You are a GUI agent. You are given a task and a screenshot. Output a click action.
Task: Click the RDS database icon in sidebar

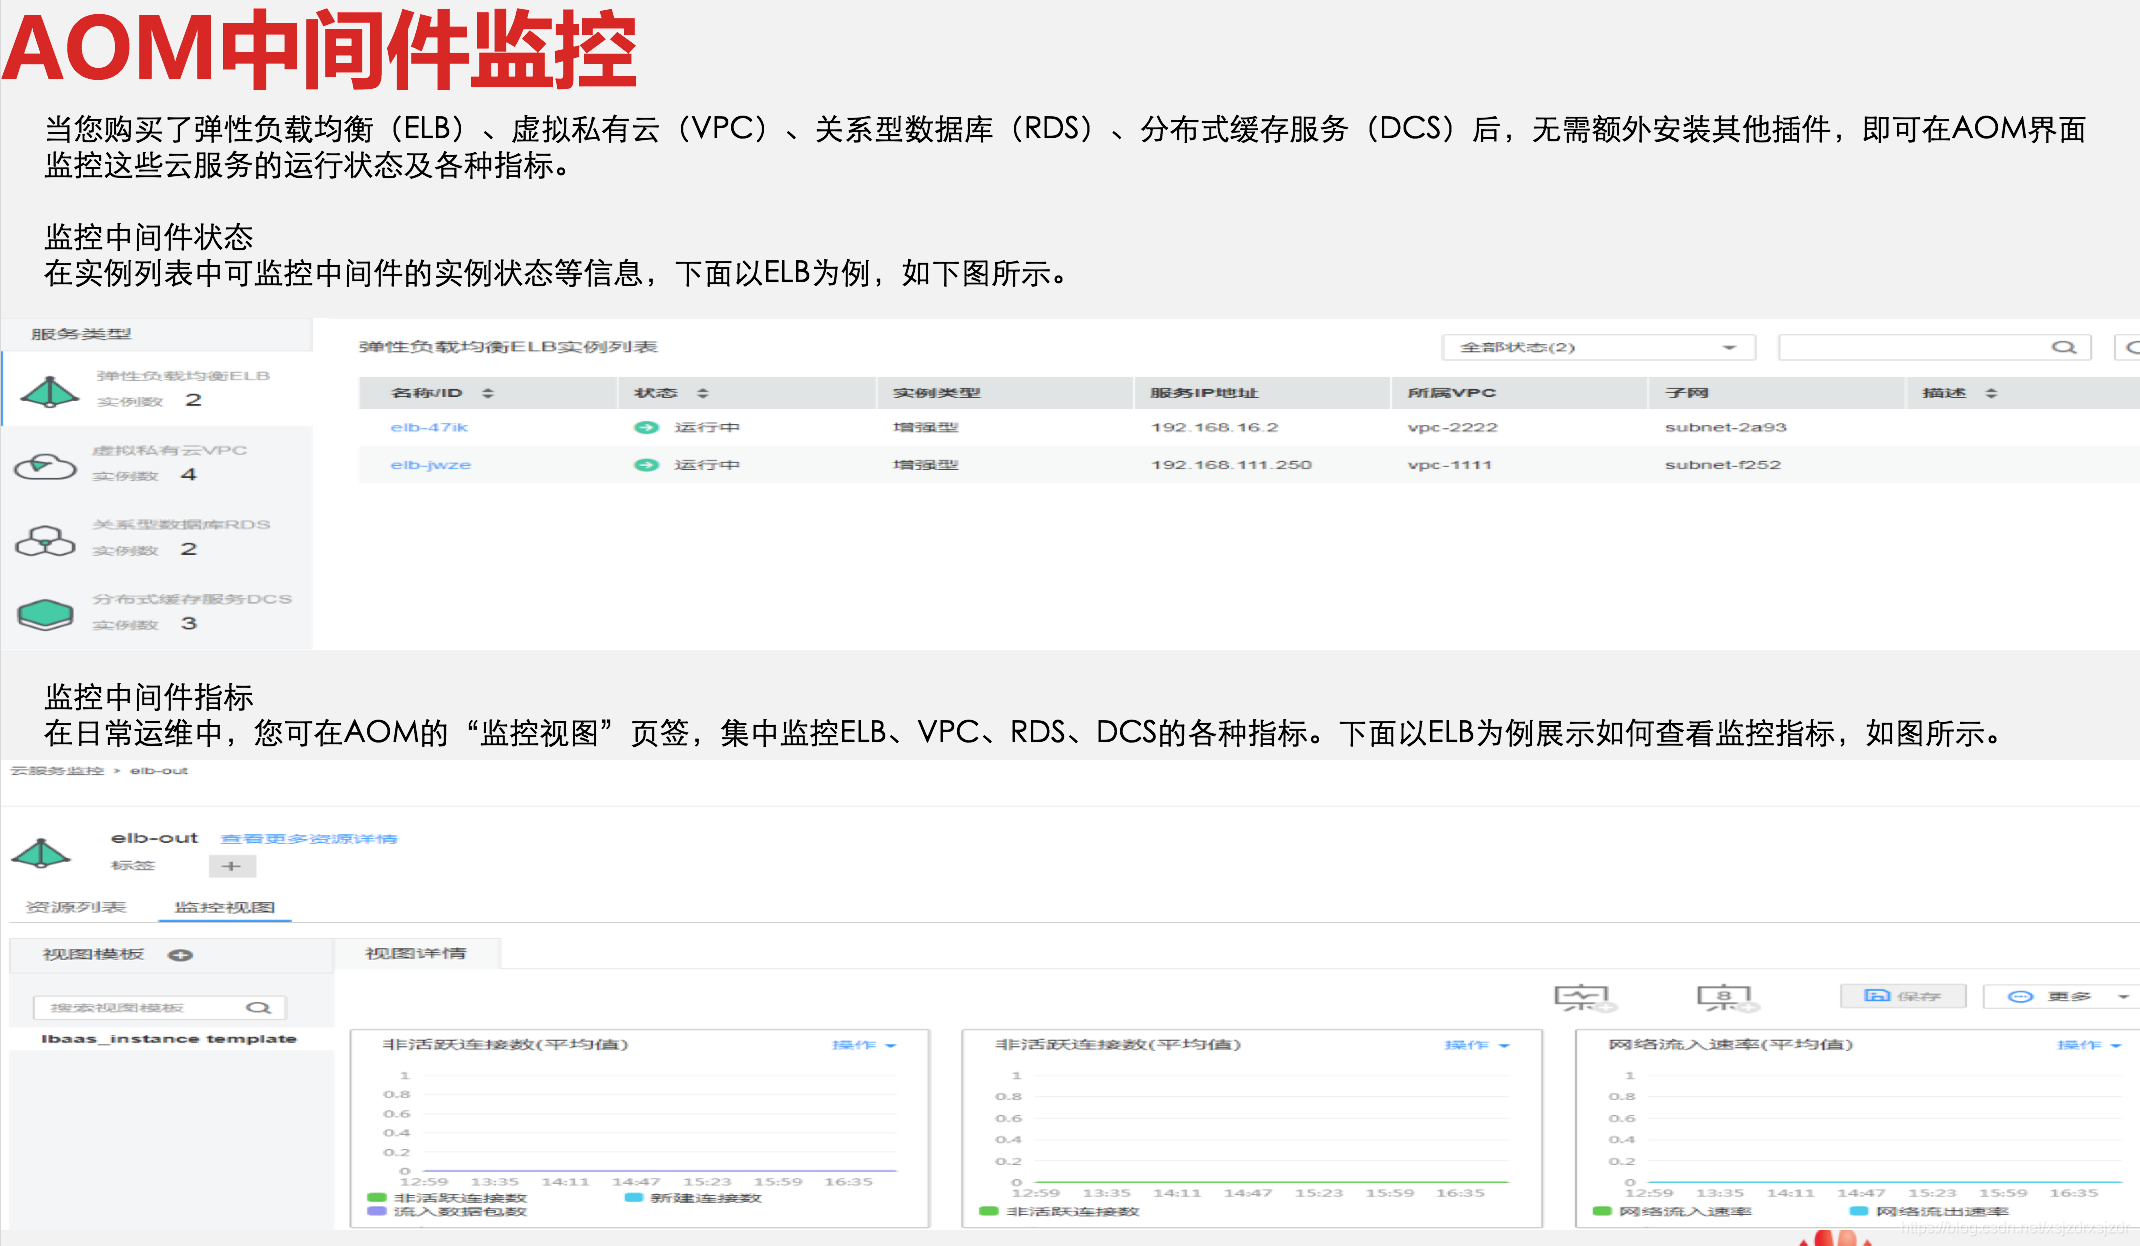pos(45,540)
